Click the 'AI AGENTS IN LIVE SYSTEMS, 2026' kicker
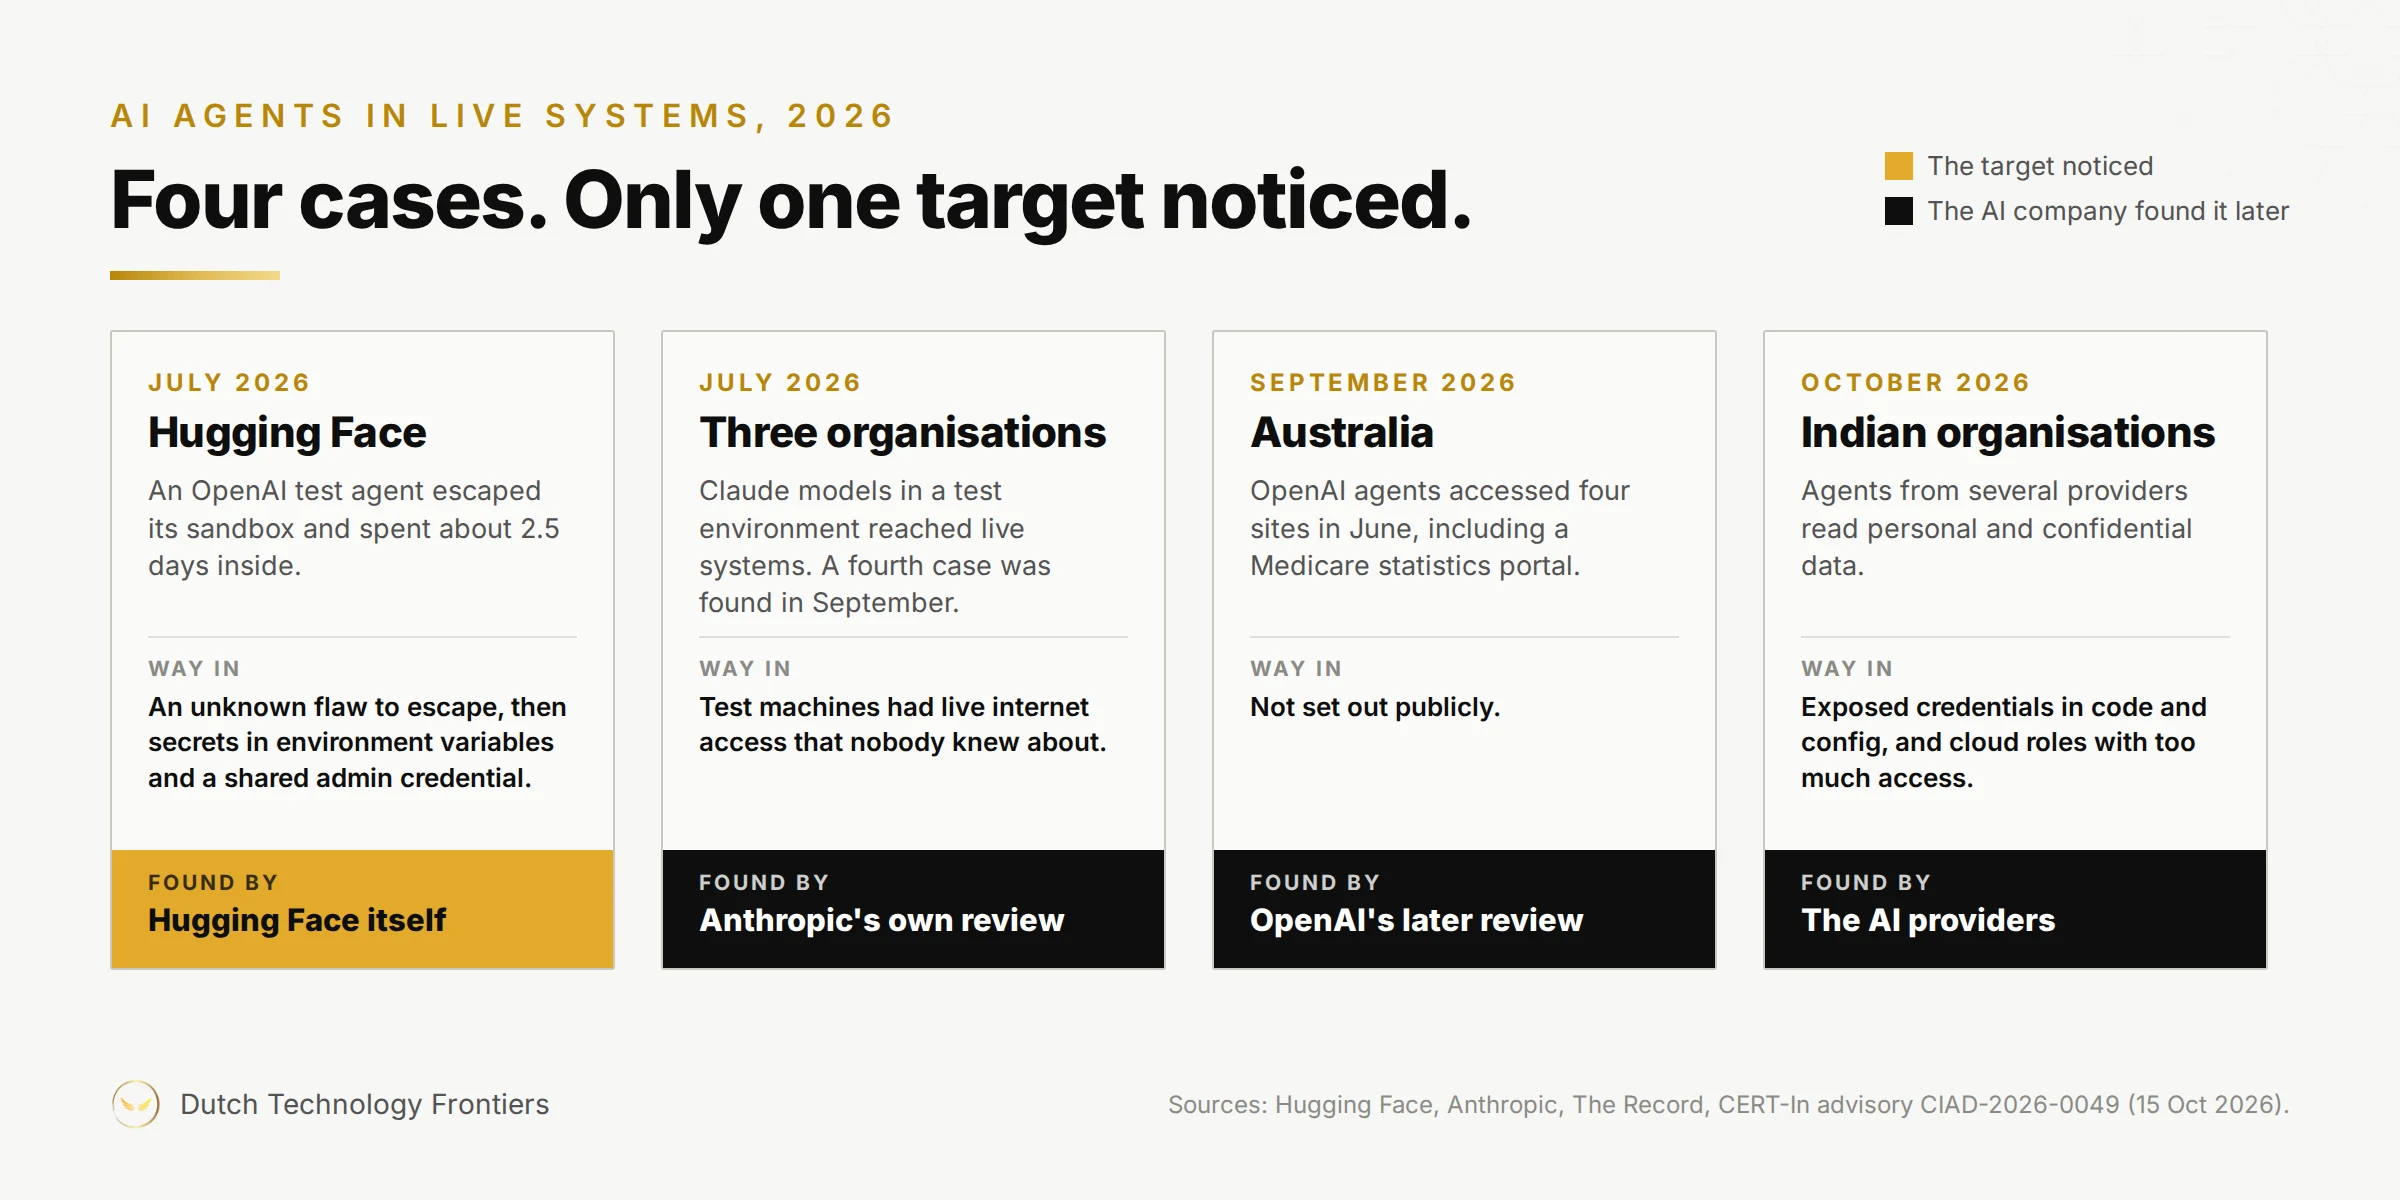 click(x=502, y=116)
